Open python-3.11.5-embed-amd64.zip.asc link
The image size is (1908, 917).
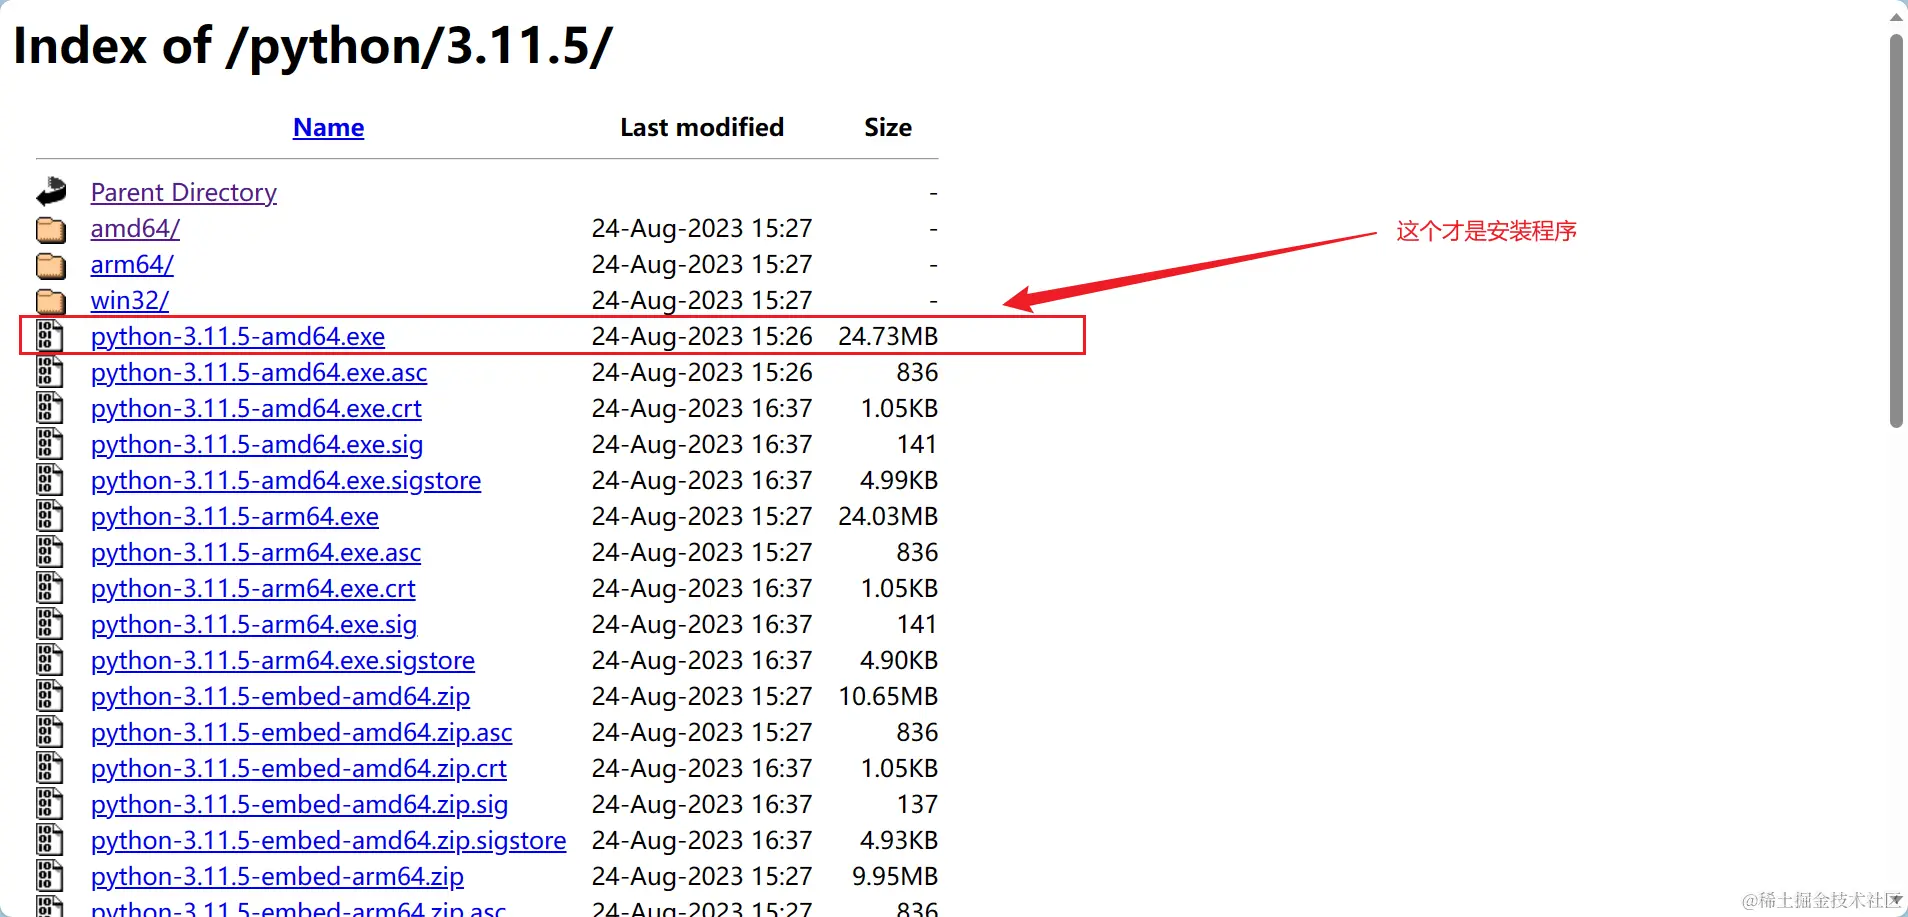click(x=301, y=732)
